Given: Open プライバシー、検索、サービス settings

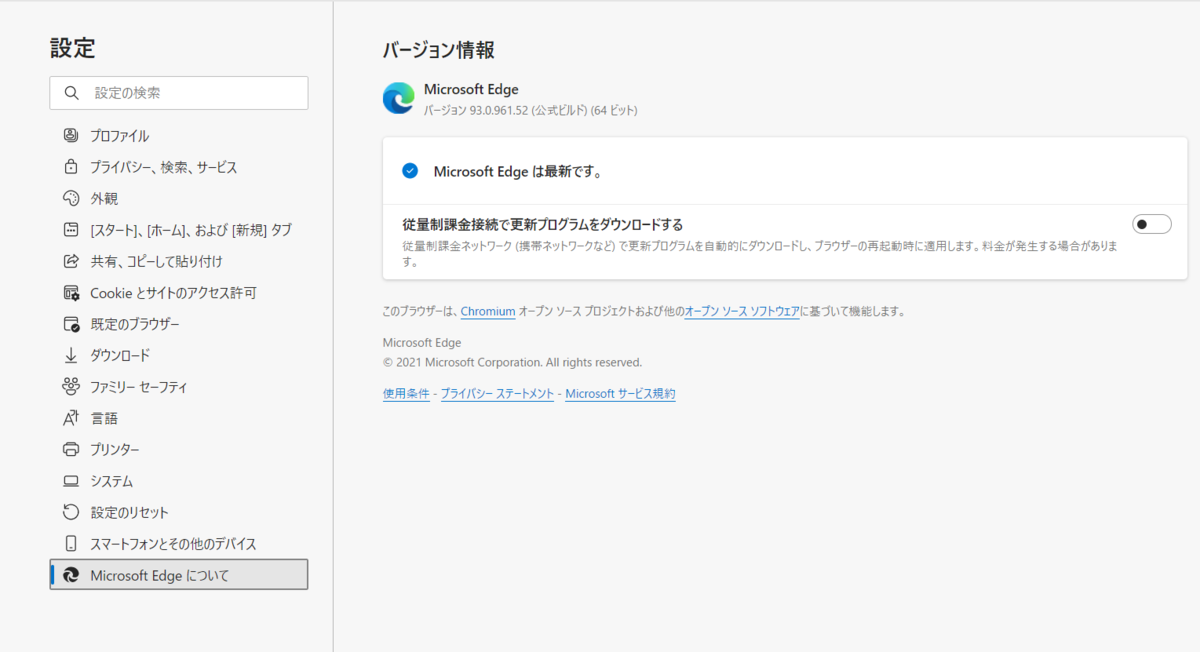Looking at the screenshot, I should click(x=179, y=167).
